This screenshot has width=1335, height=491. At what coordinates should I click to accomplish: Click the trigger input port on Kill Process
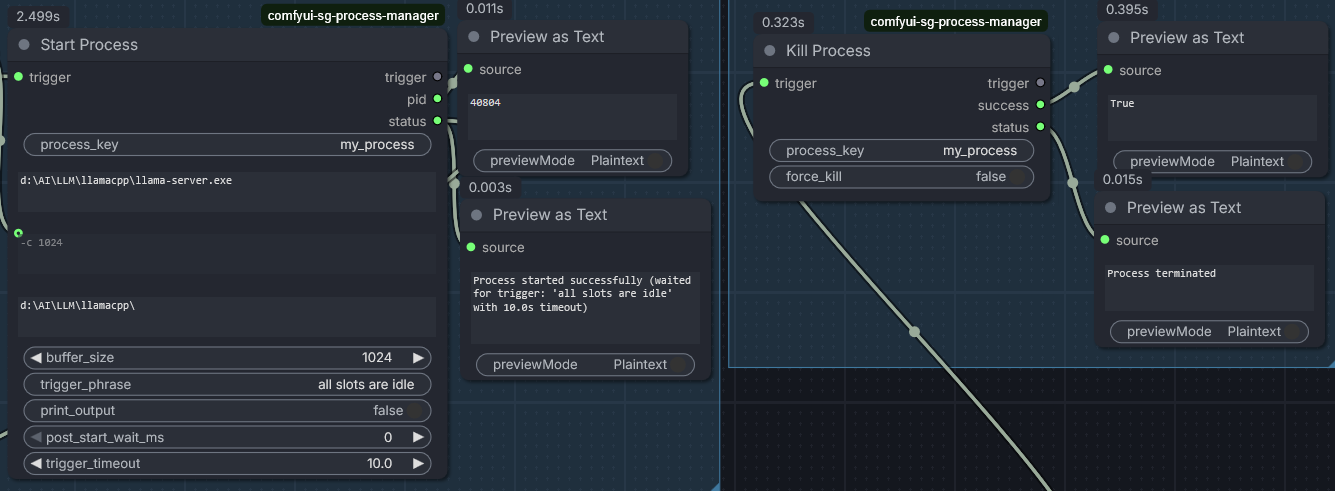[764, 83]
